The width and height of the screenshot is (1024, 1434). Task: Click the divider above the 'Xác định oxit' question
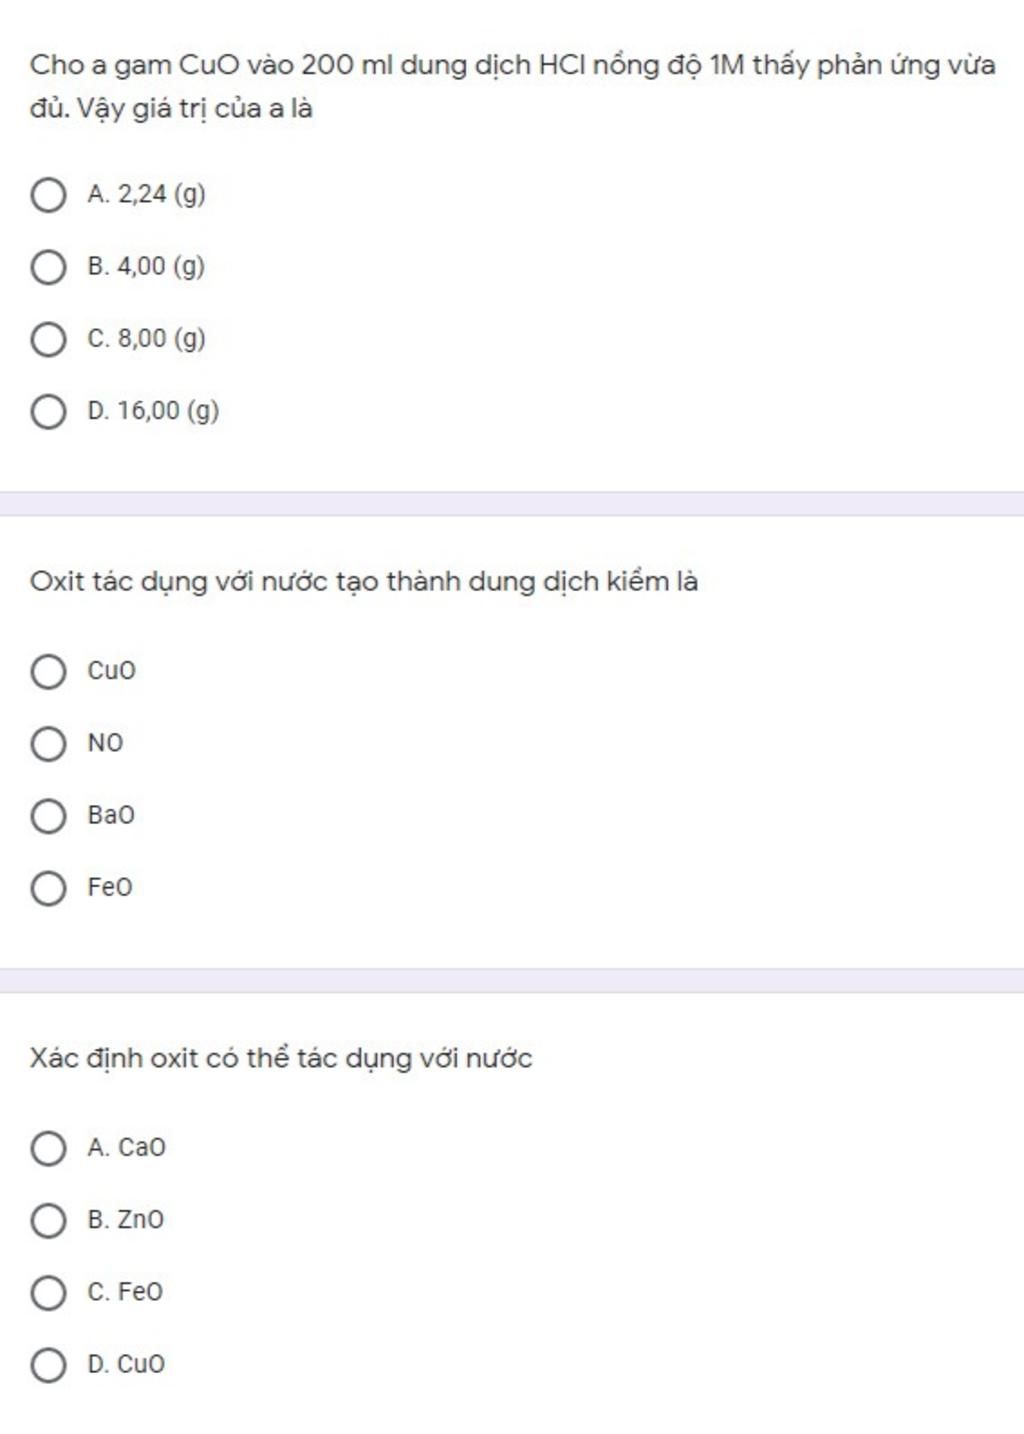(512, 980)
